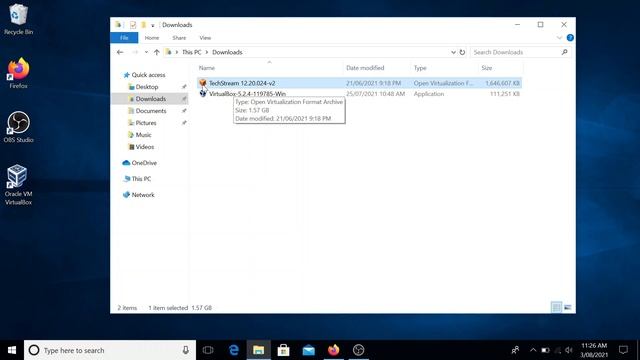Open the People icon in system tray
The image size is (640, 360).
click(515, 350)
